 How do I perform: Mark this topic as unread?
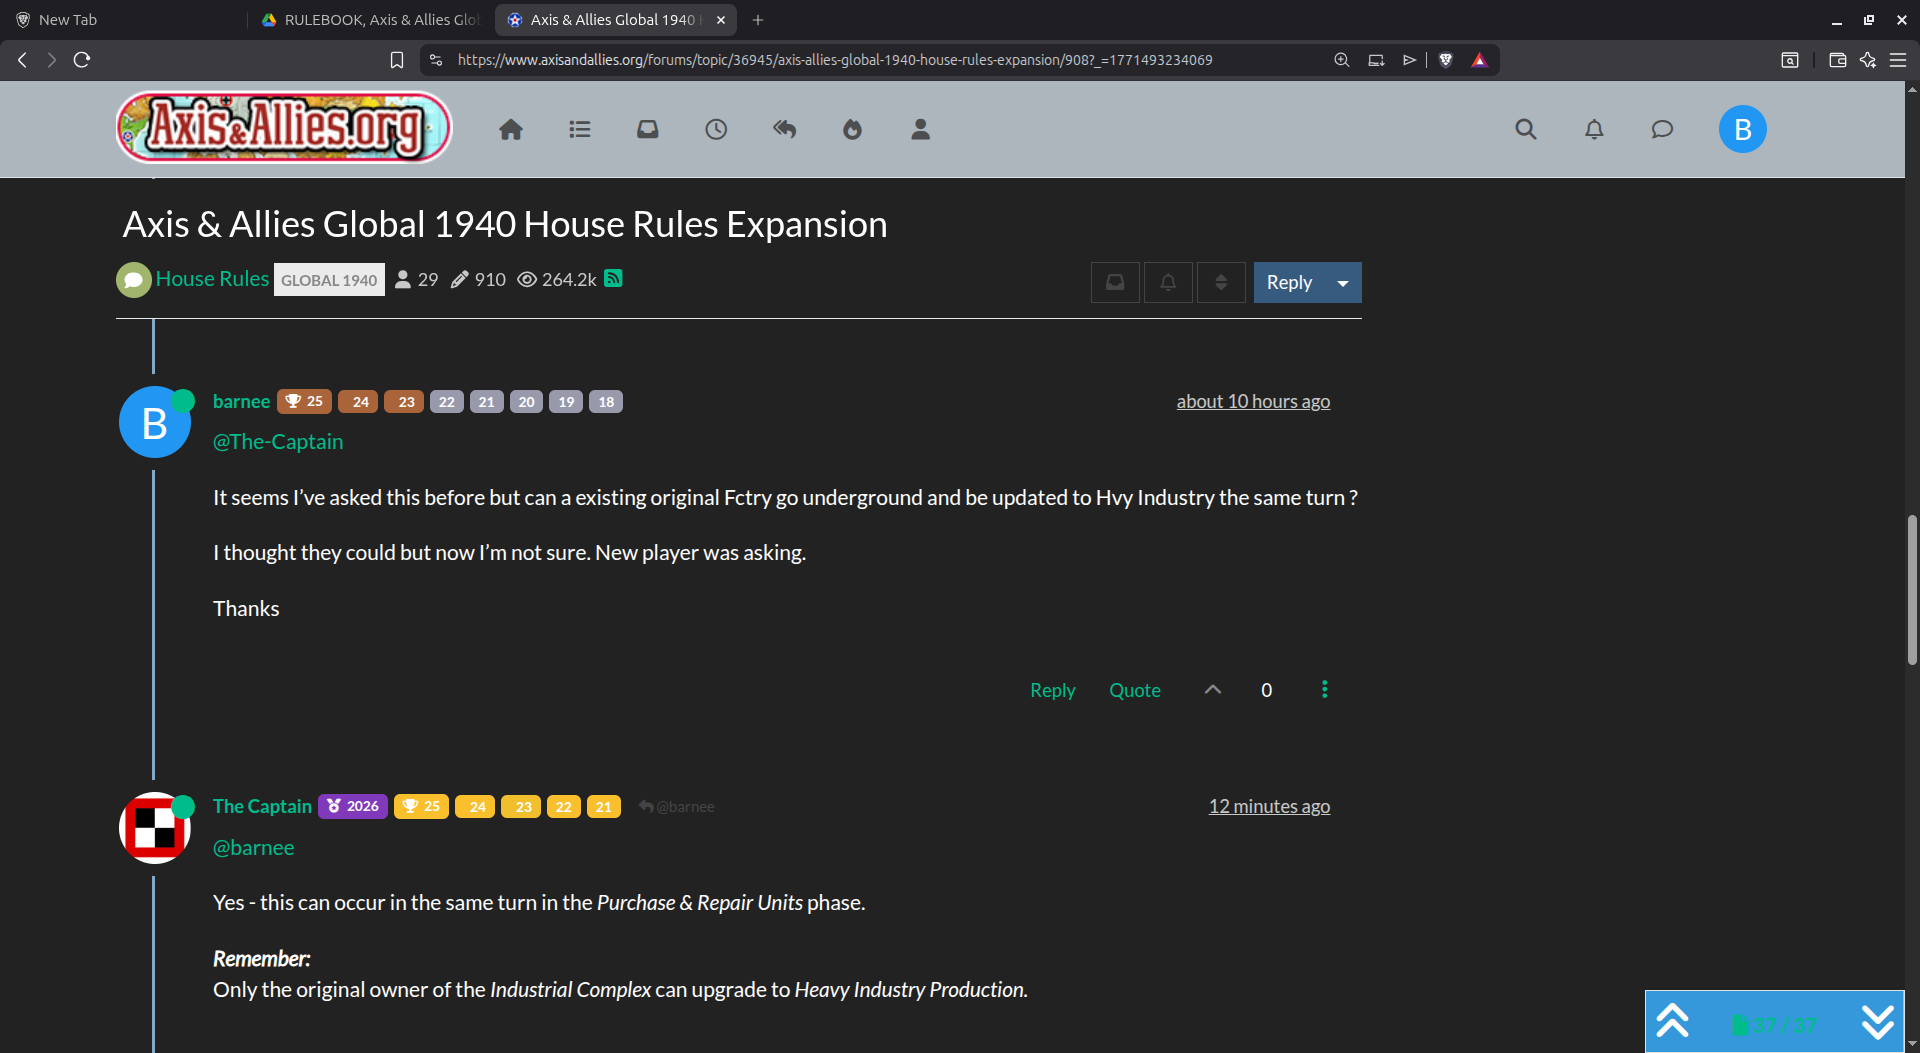pos(1114,282)
